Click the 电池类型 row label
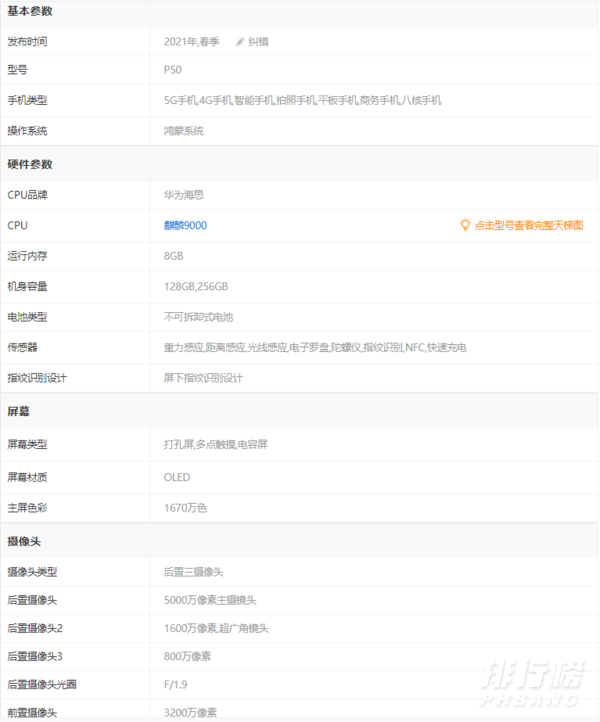The image size is (600, 722). (27, 317)
